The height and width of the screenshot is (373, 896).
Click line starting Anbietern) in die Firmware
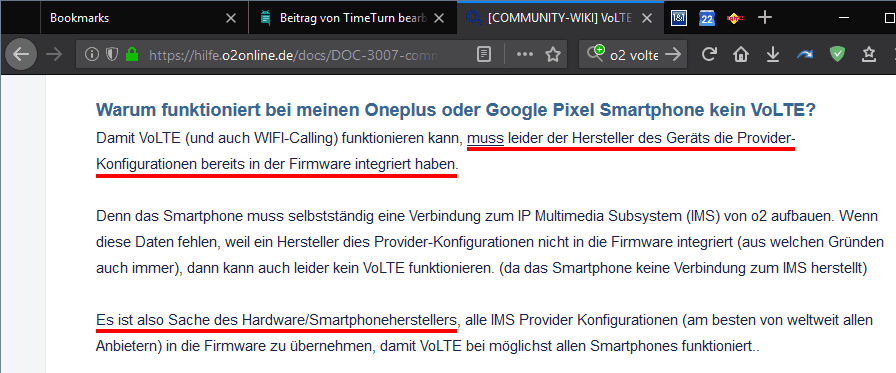427,346
